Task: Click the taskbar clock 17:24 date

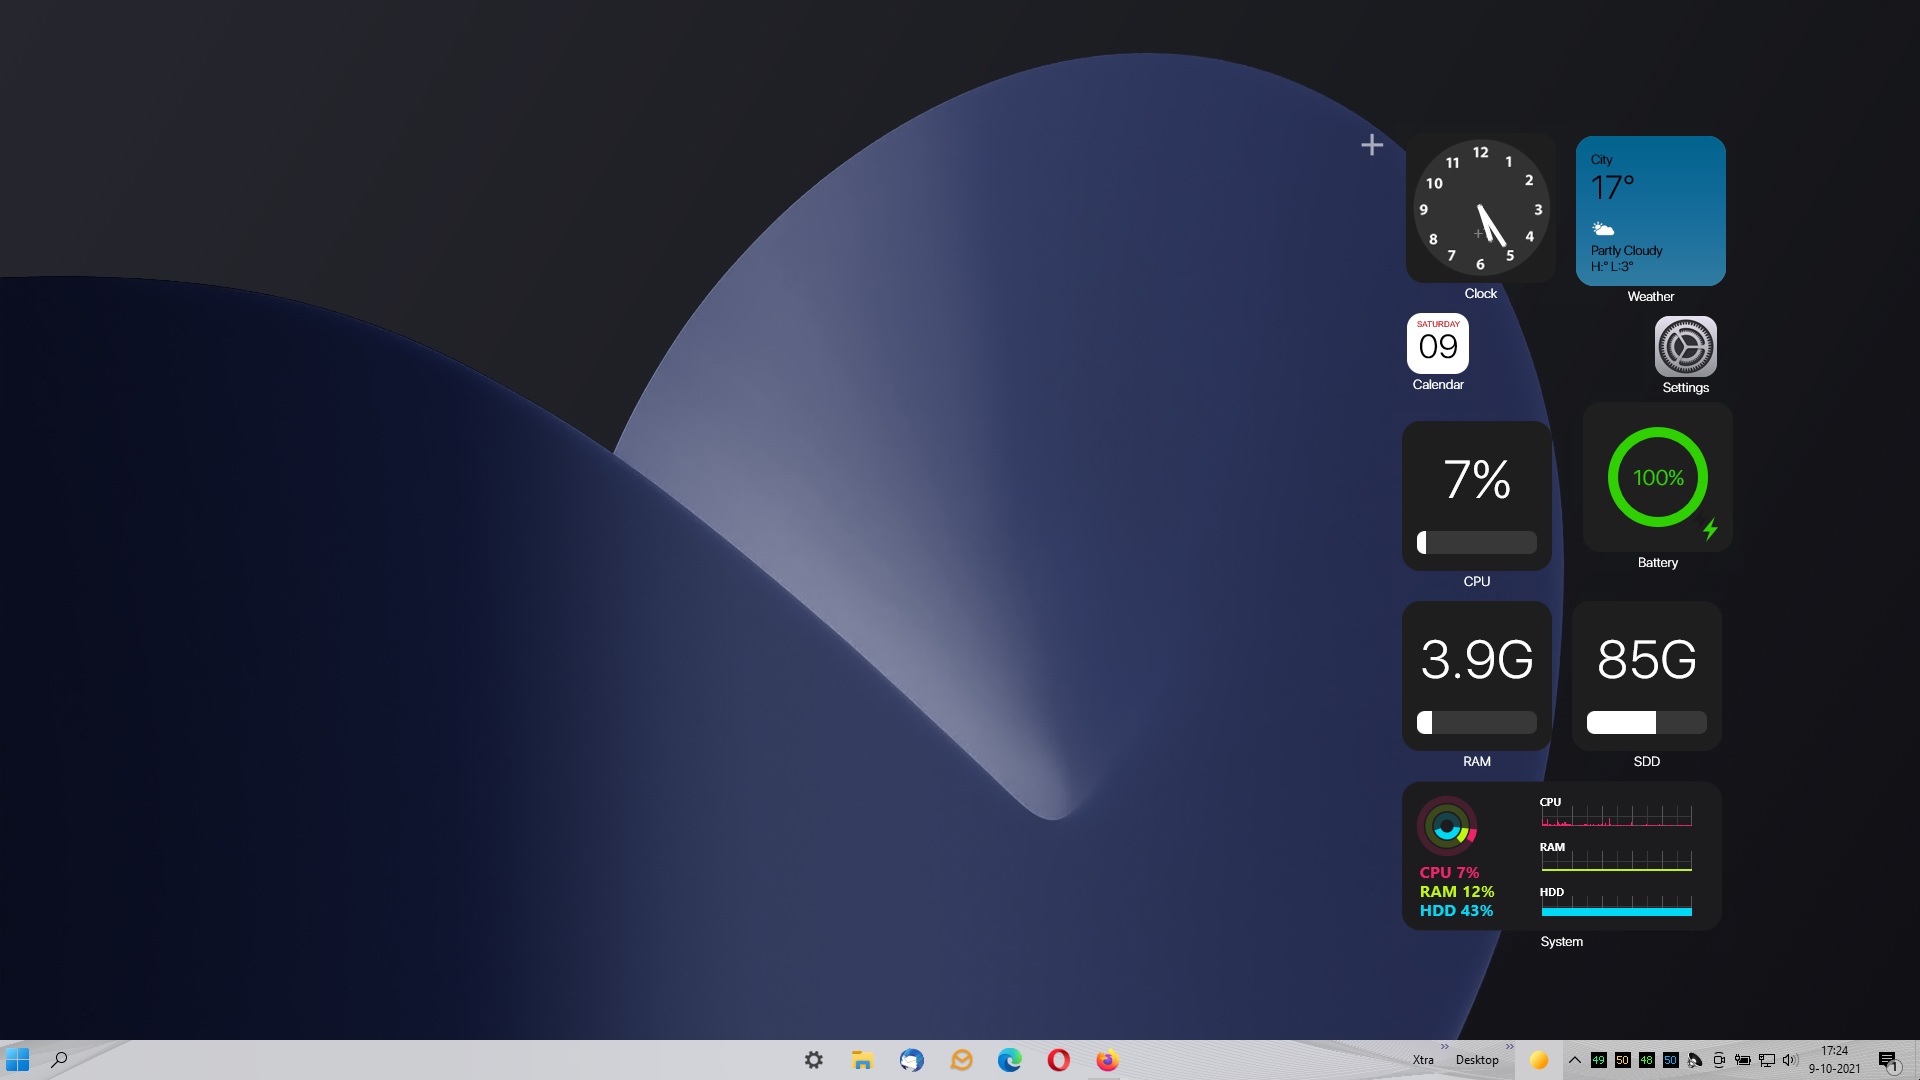Action: (1835, 1060)
